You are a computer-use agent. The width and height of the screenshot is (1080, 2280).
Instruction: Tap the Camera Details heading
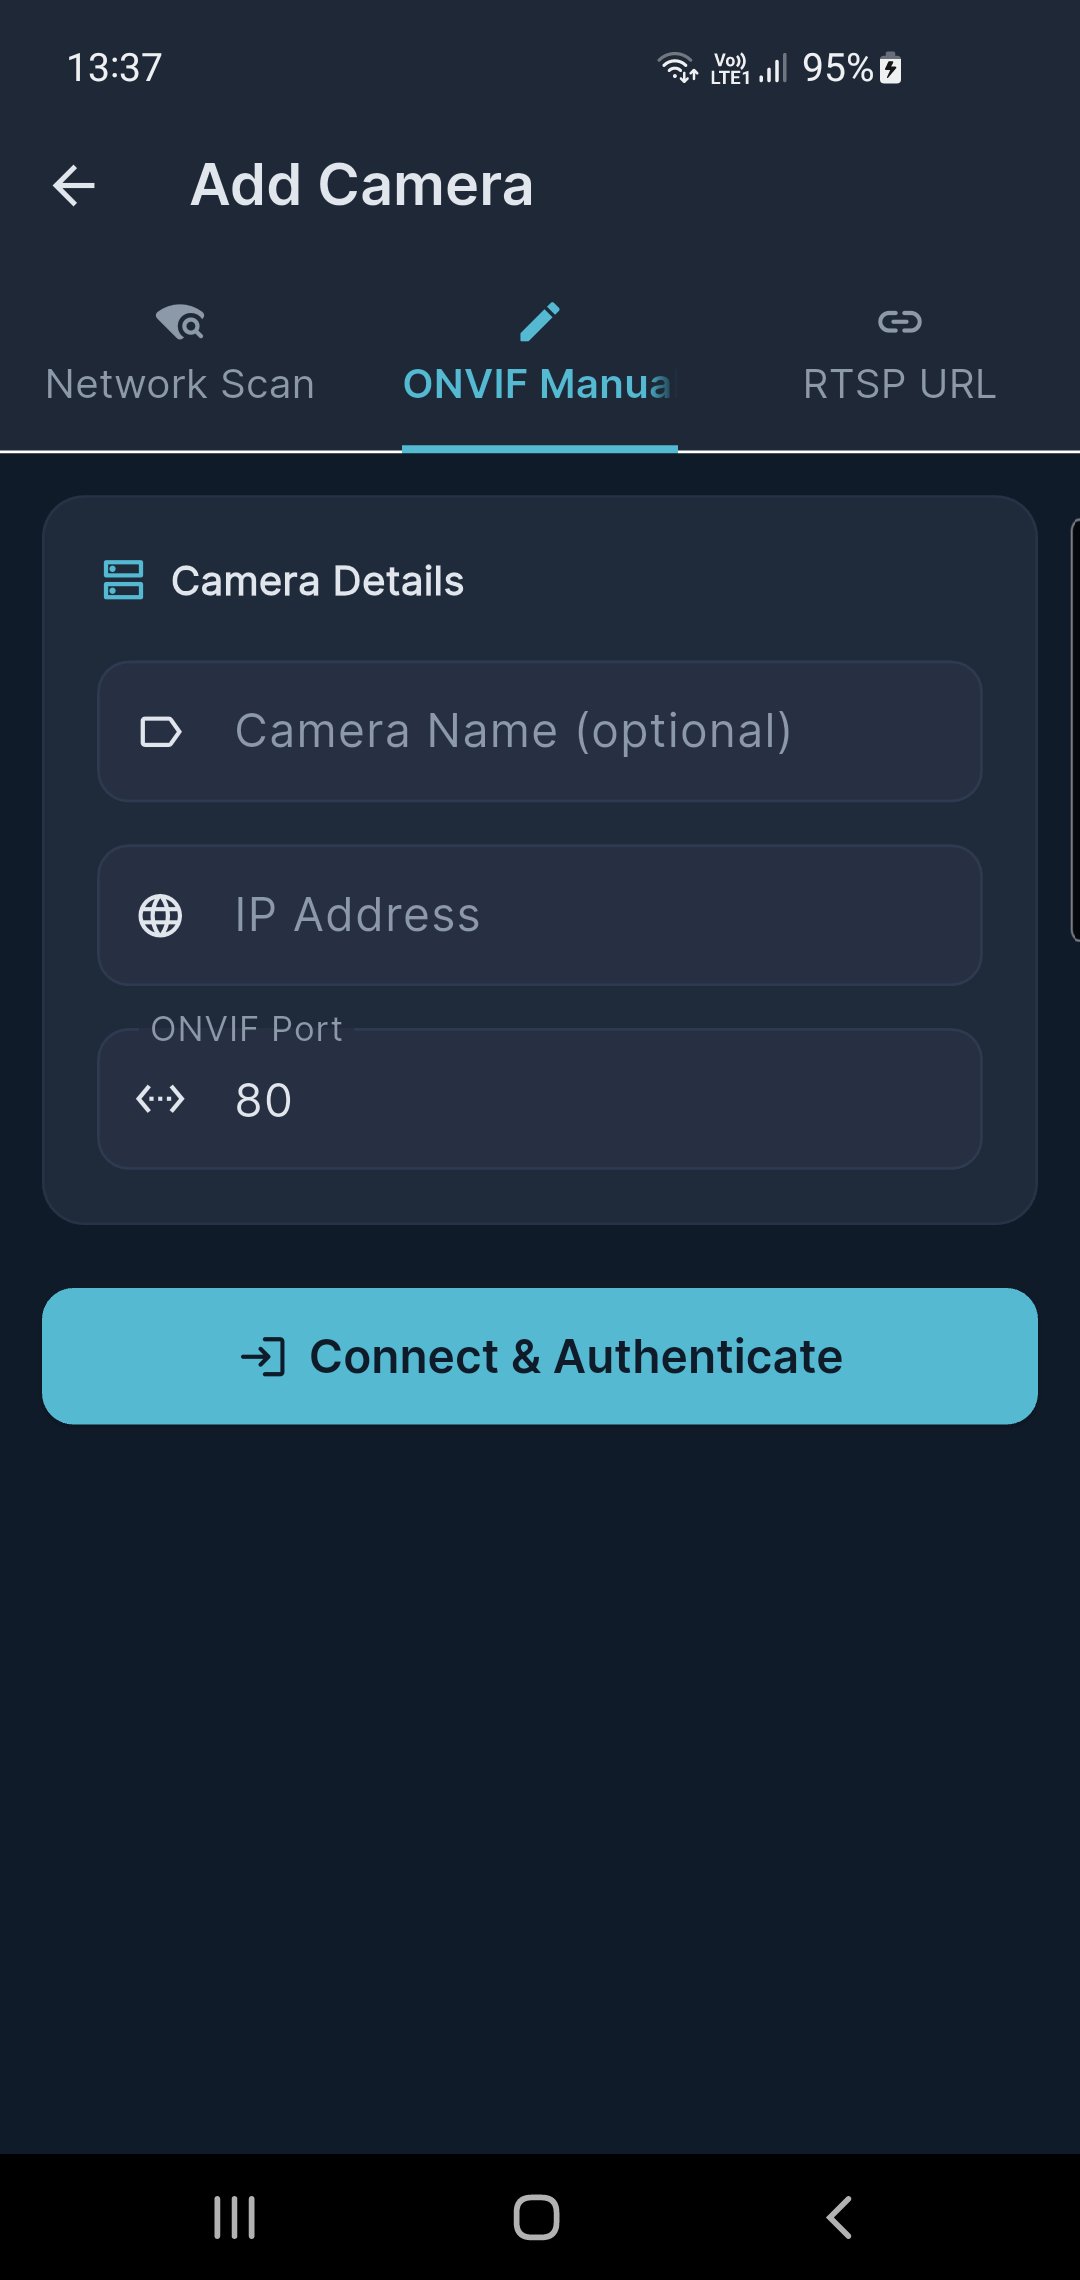pos(318,581)
